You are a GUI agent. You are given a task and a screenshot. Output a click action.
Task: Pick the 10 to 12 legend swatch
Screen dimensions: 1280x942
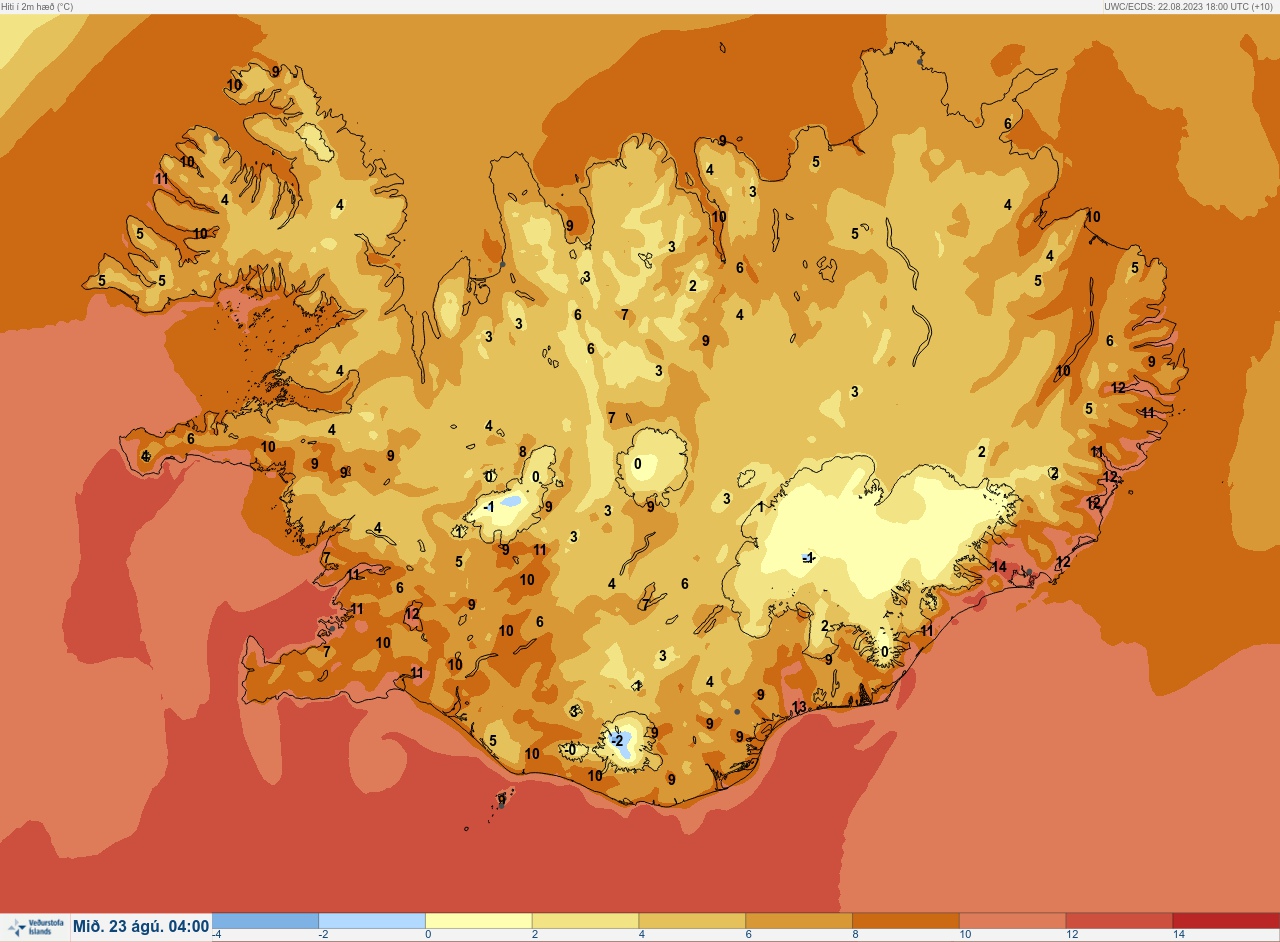click(1012, 920)
